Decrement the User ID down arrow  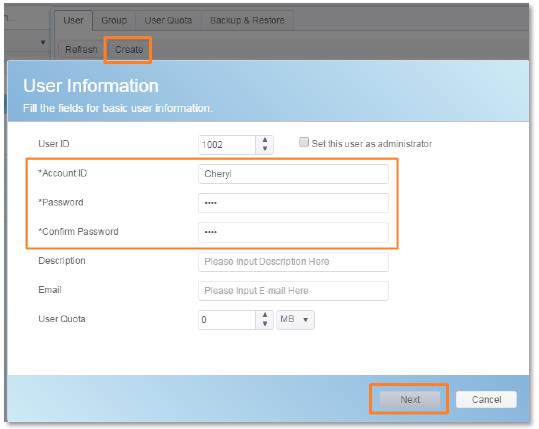coord(265,148)
